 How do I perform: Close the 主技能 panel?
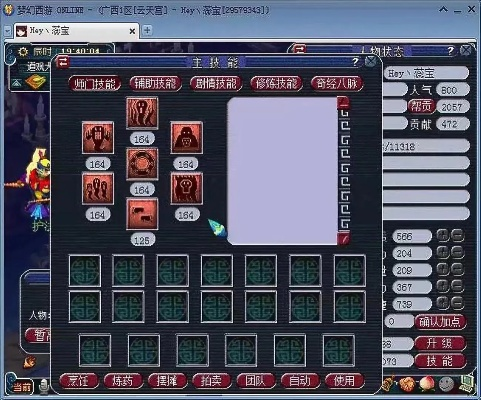point(370,62)
